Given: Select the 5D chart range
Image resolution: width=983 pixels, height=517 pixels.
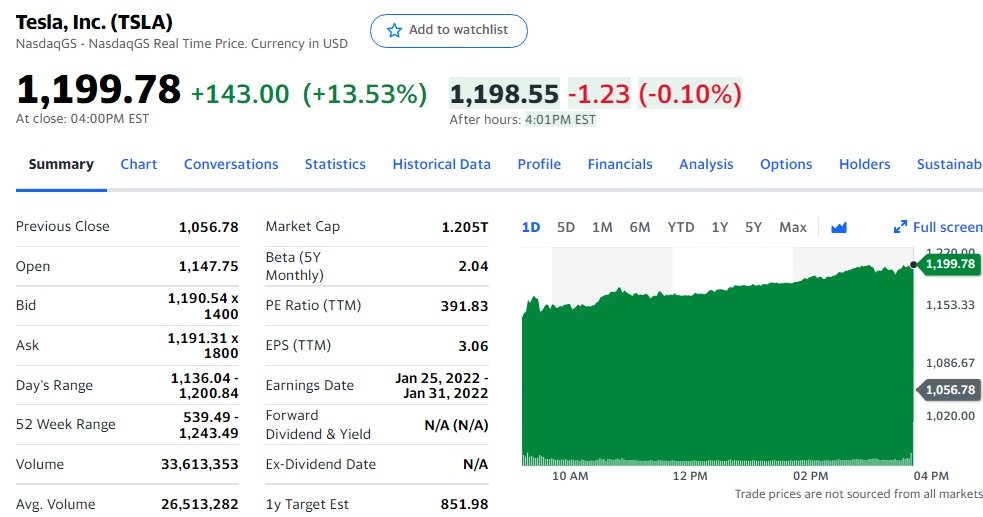Looking at the screenshot, I should click(x=566, y=227).
